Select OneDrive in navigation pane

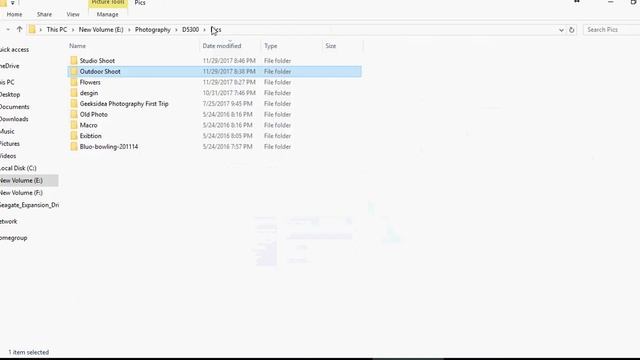coord(9,66)
